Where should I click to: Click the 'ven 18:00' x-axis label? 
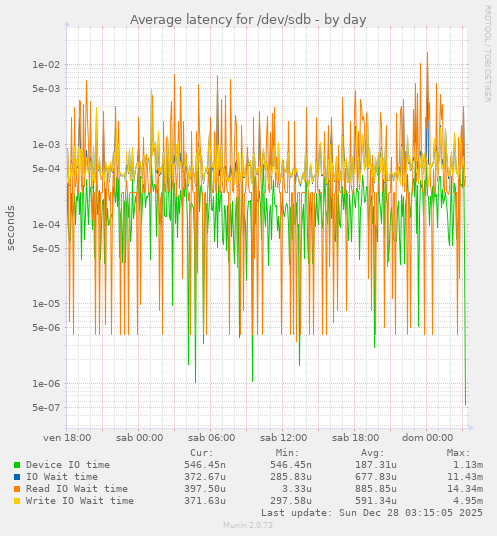coord(67,438)
